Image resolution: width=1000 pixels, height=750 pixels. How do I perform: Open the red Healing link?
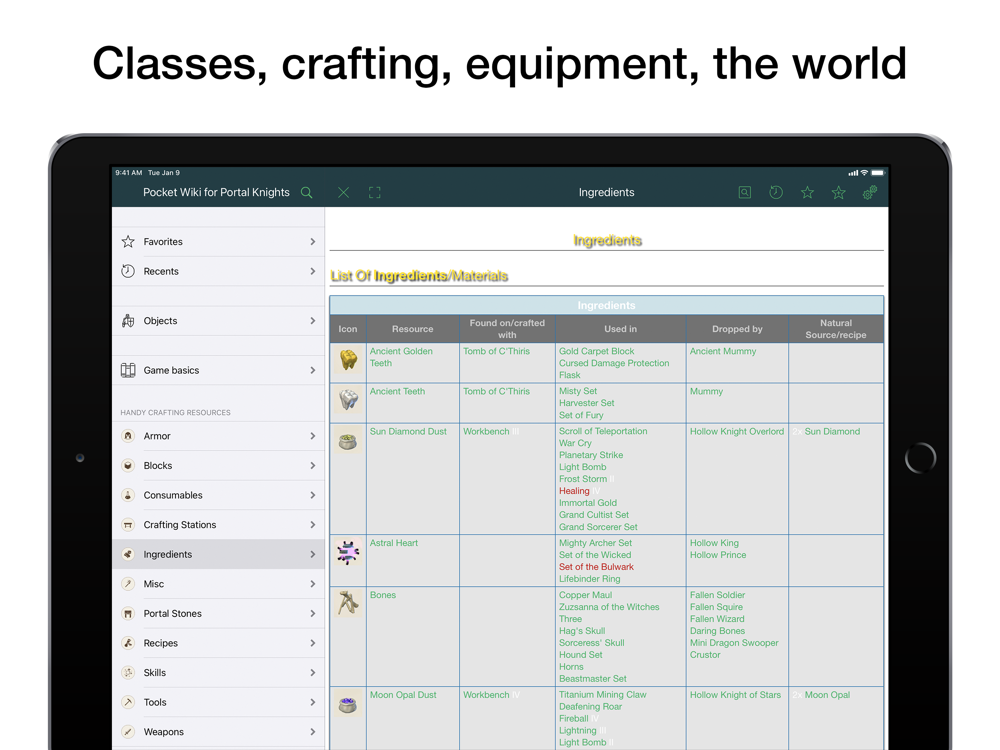click(574, 491)
